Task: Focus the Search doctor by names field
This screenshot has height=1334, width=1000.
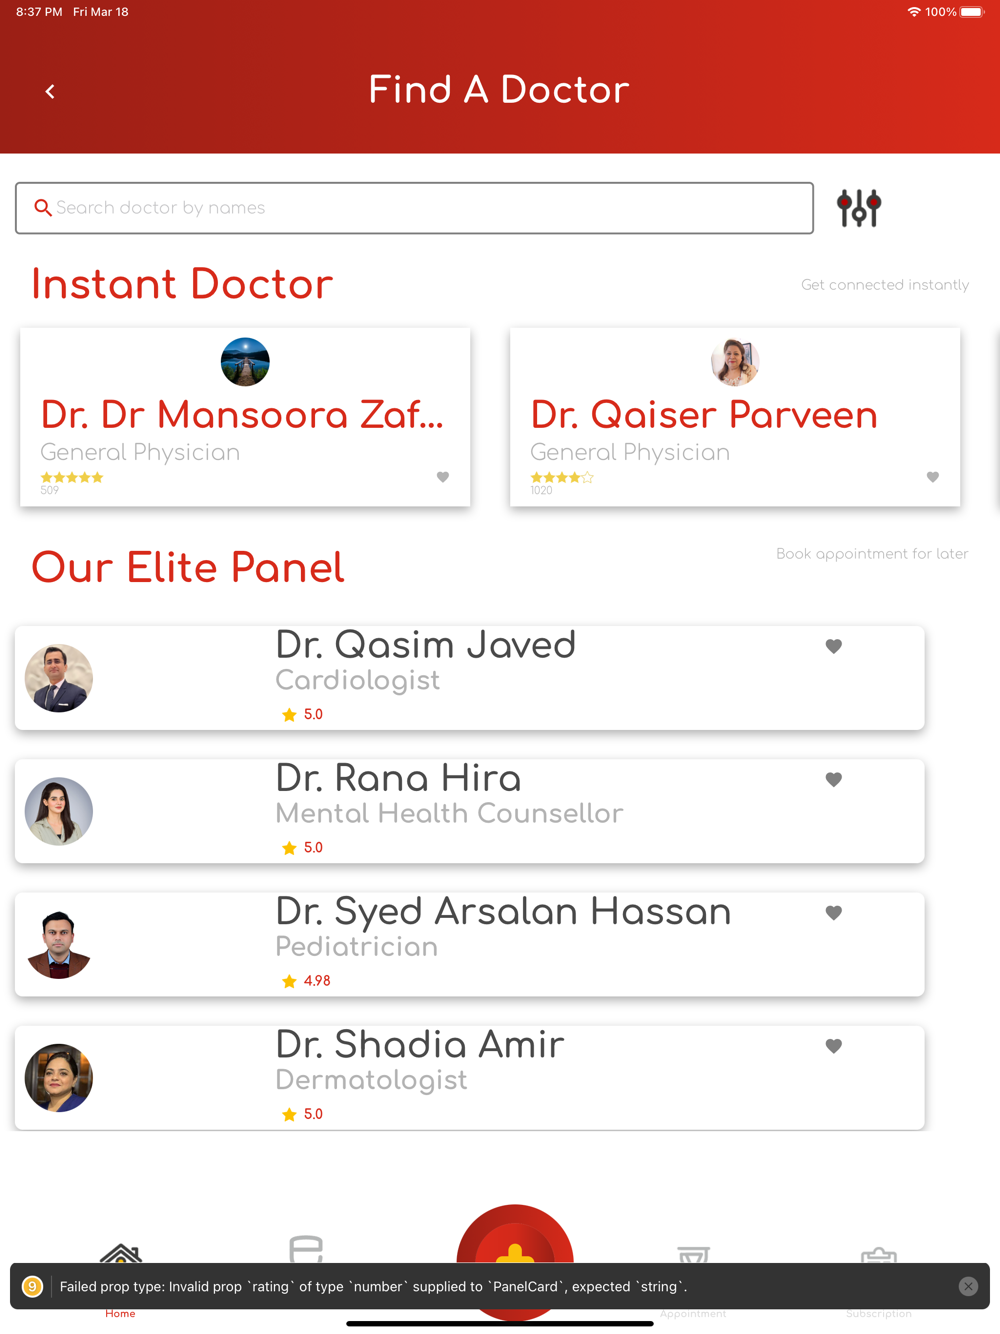Action: click(x=414, y=208)
